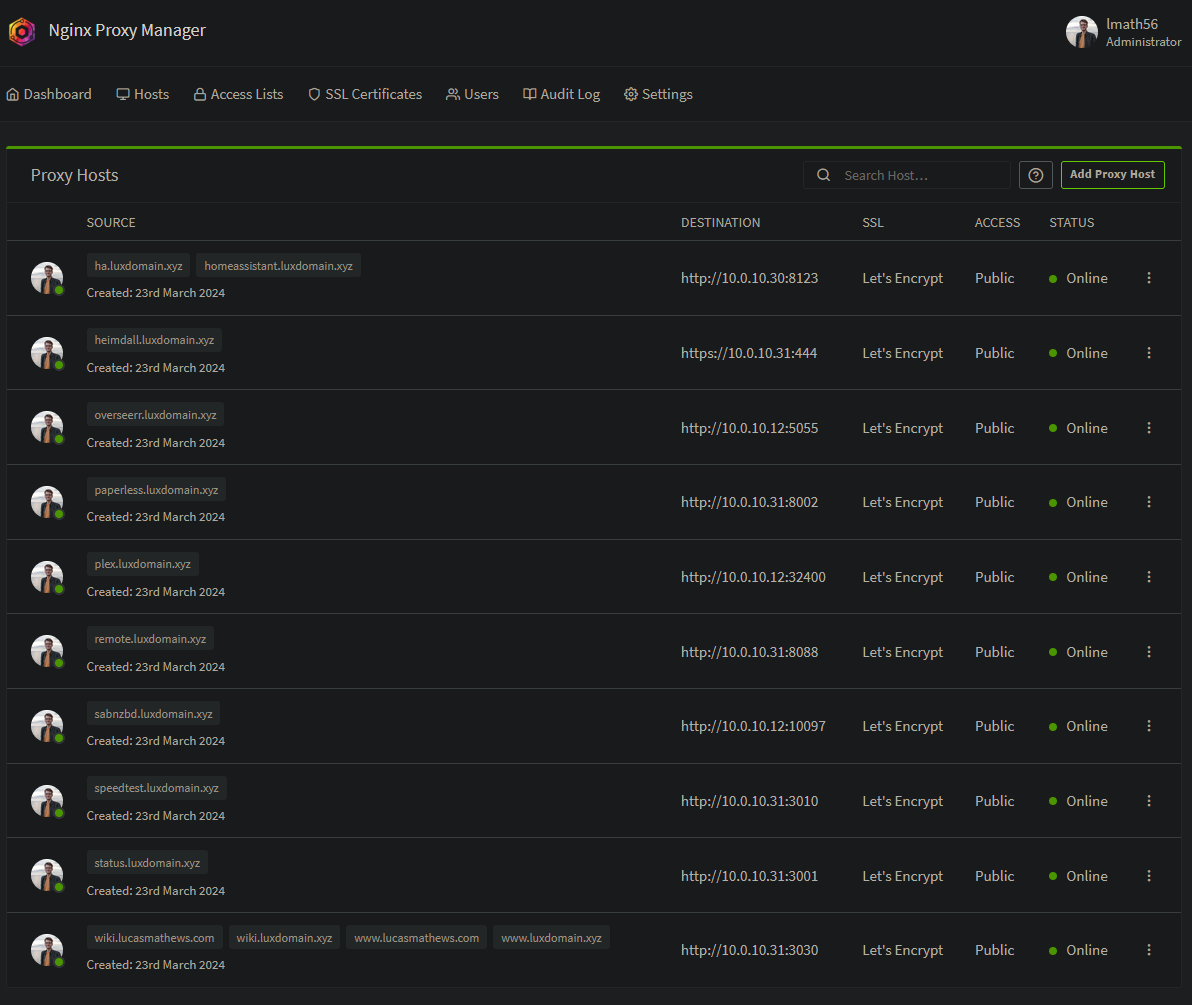The image size is (1192, 1005).
Task: Click owner avatar on plex.luxdomain.xyz row
Action: (x=47, y=577)
